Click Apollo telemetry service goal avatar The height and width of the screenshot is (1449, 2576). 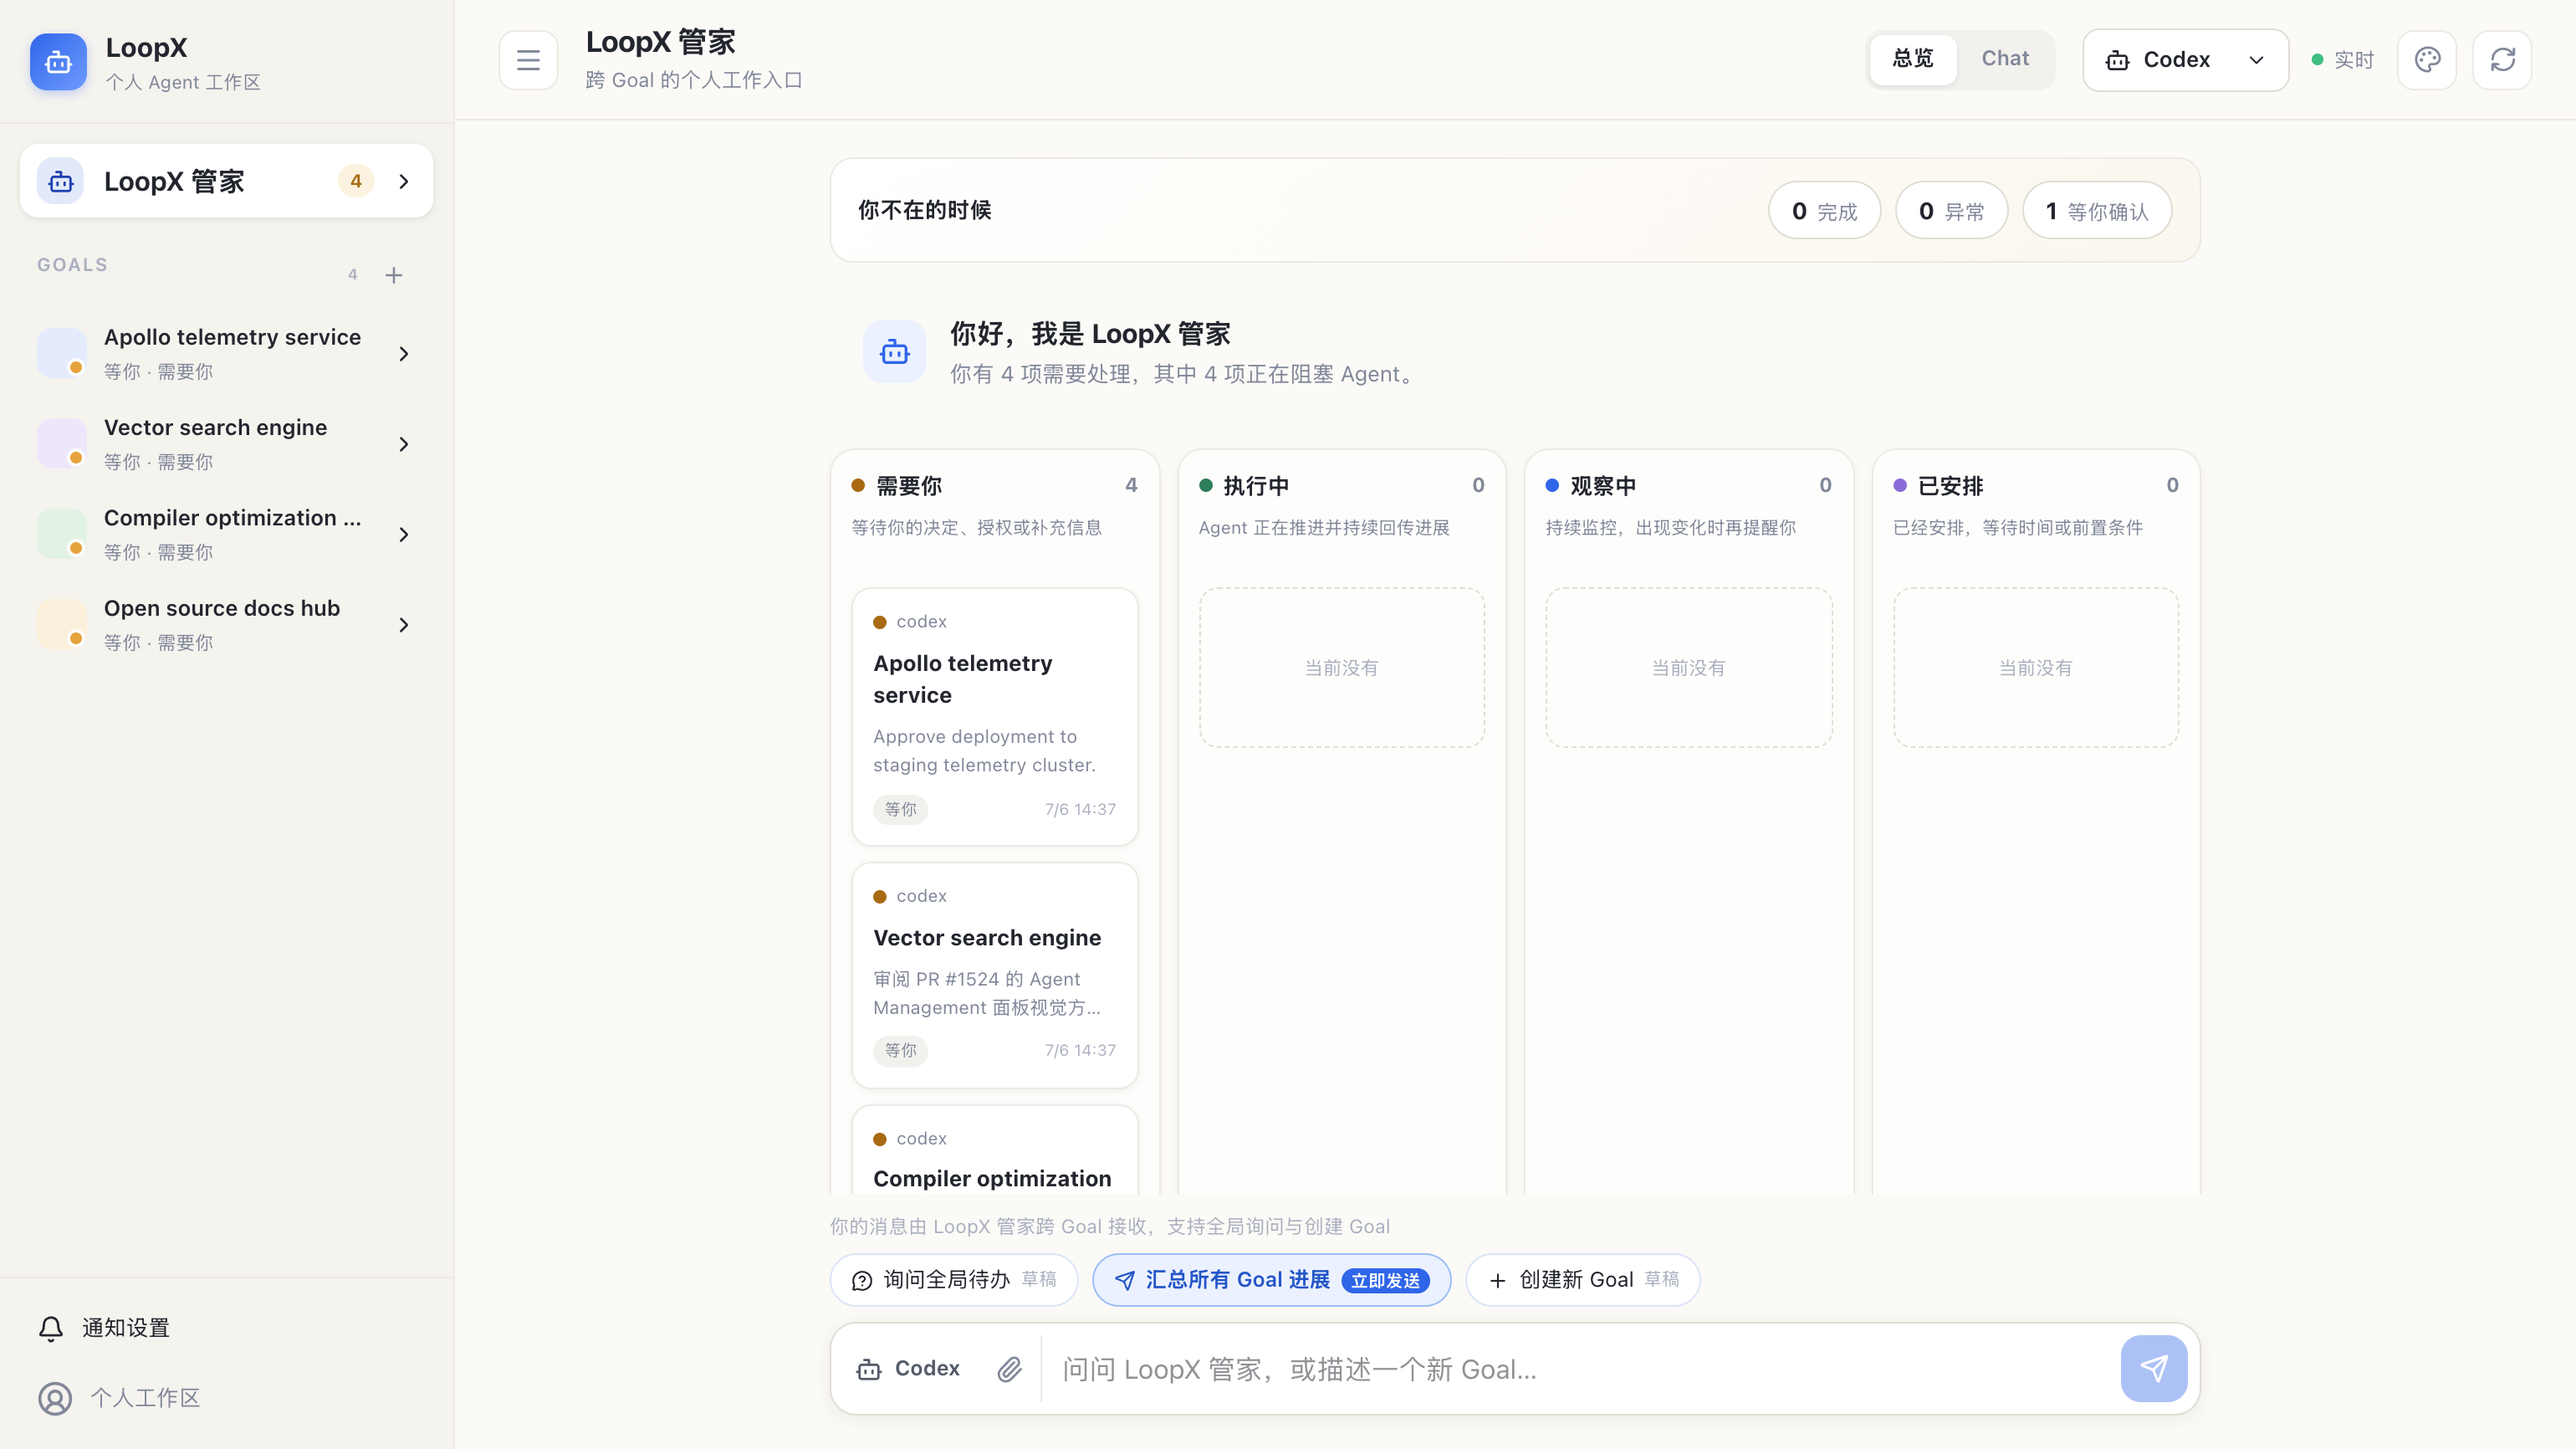(x=61, y=353)
